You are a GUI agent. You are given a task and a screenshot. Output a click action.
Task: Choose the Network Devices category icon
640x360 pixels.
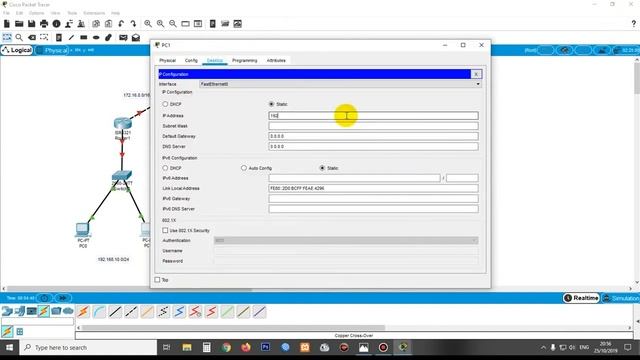coord(7,311)
